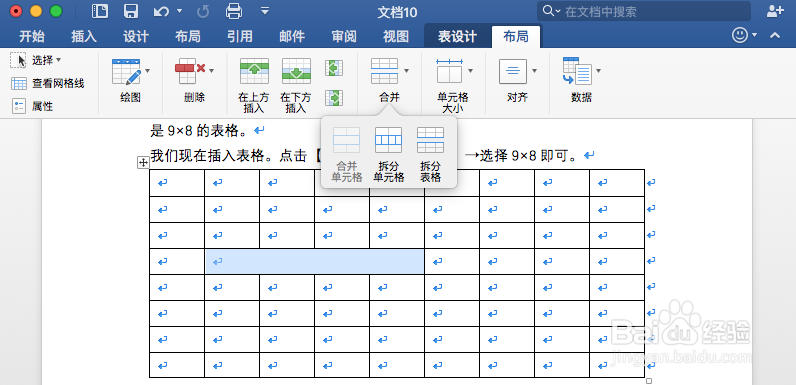Print the document with printer icon
This screenshot has height=385, width=796.
(234, 11)
